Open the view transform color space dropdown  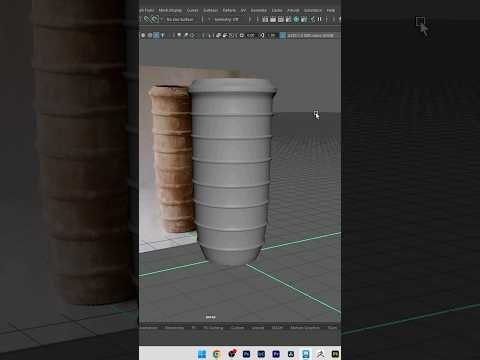(x=310, y=35)
